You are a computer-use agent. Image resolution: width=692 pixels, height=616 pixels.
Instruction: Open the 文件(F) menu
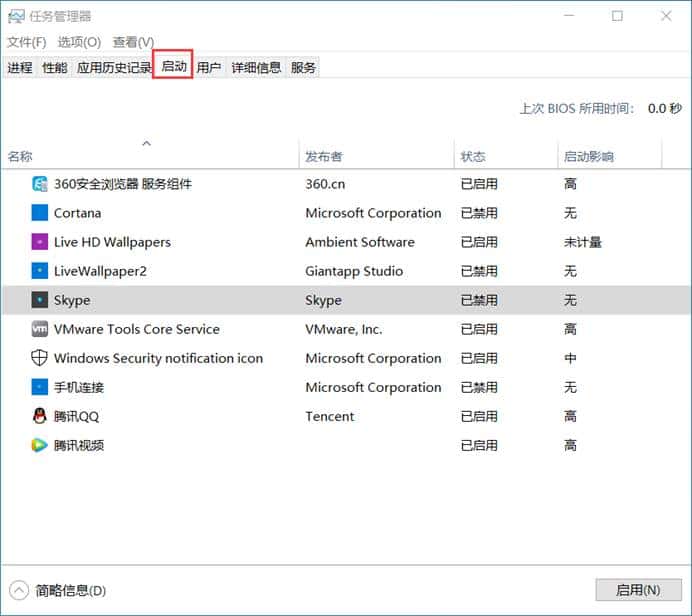pyautogui.click(x=26, y=42)
